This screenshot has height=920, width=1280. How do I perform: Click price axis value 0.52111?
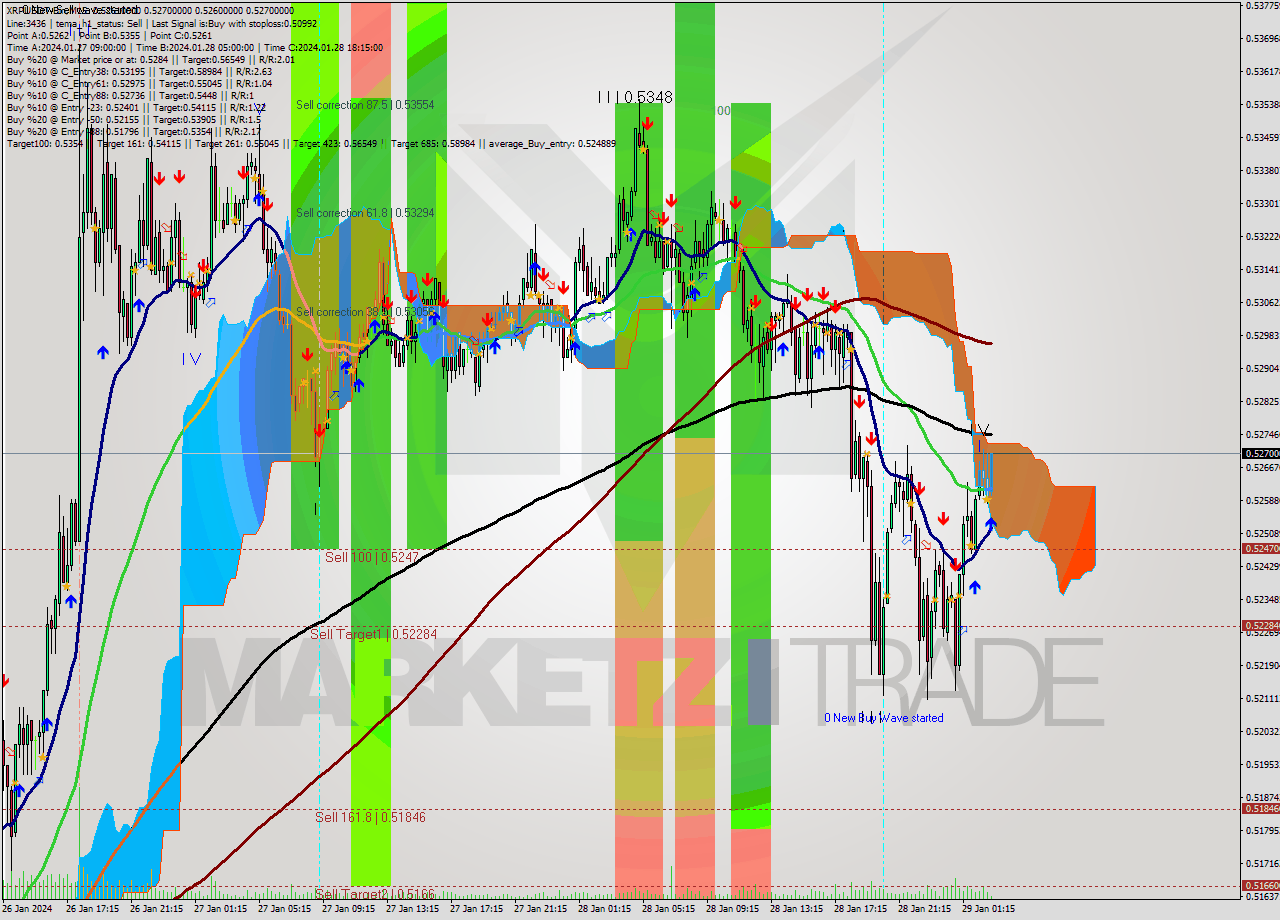click(x=1261, y=698)
